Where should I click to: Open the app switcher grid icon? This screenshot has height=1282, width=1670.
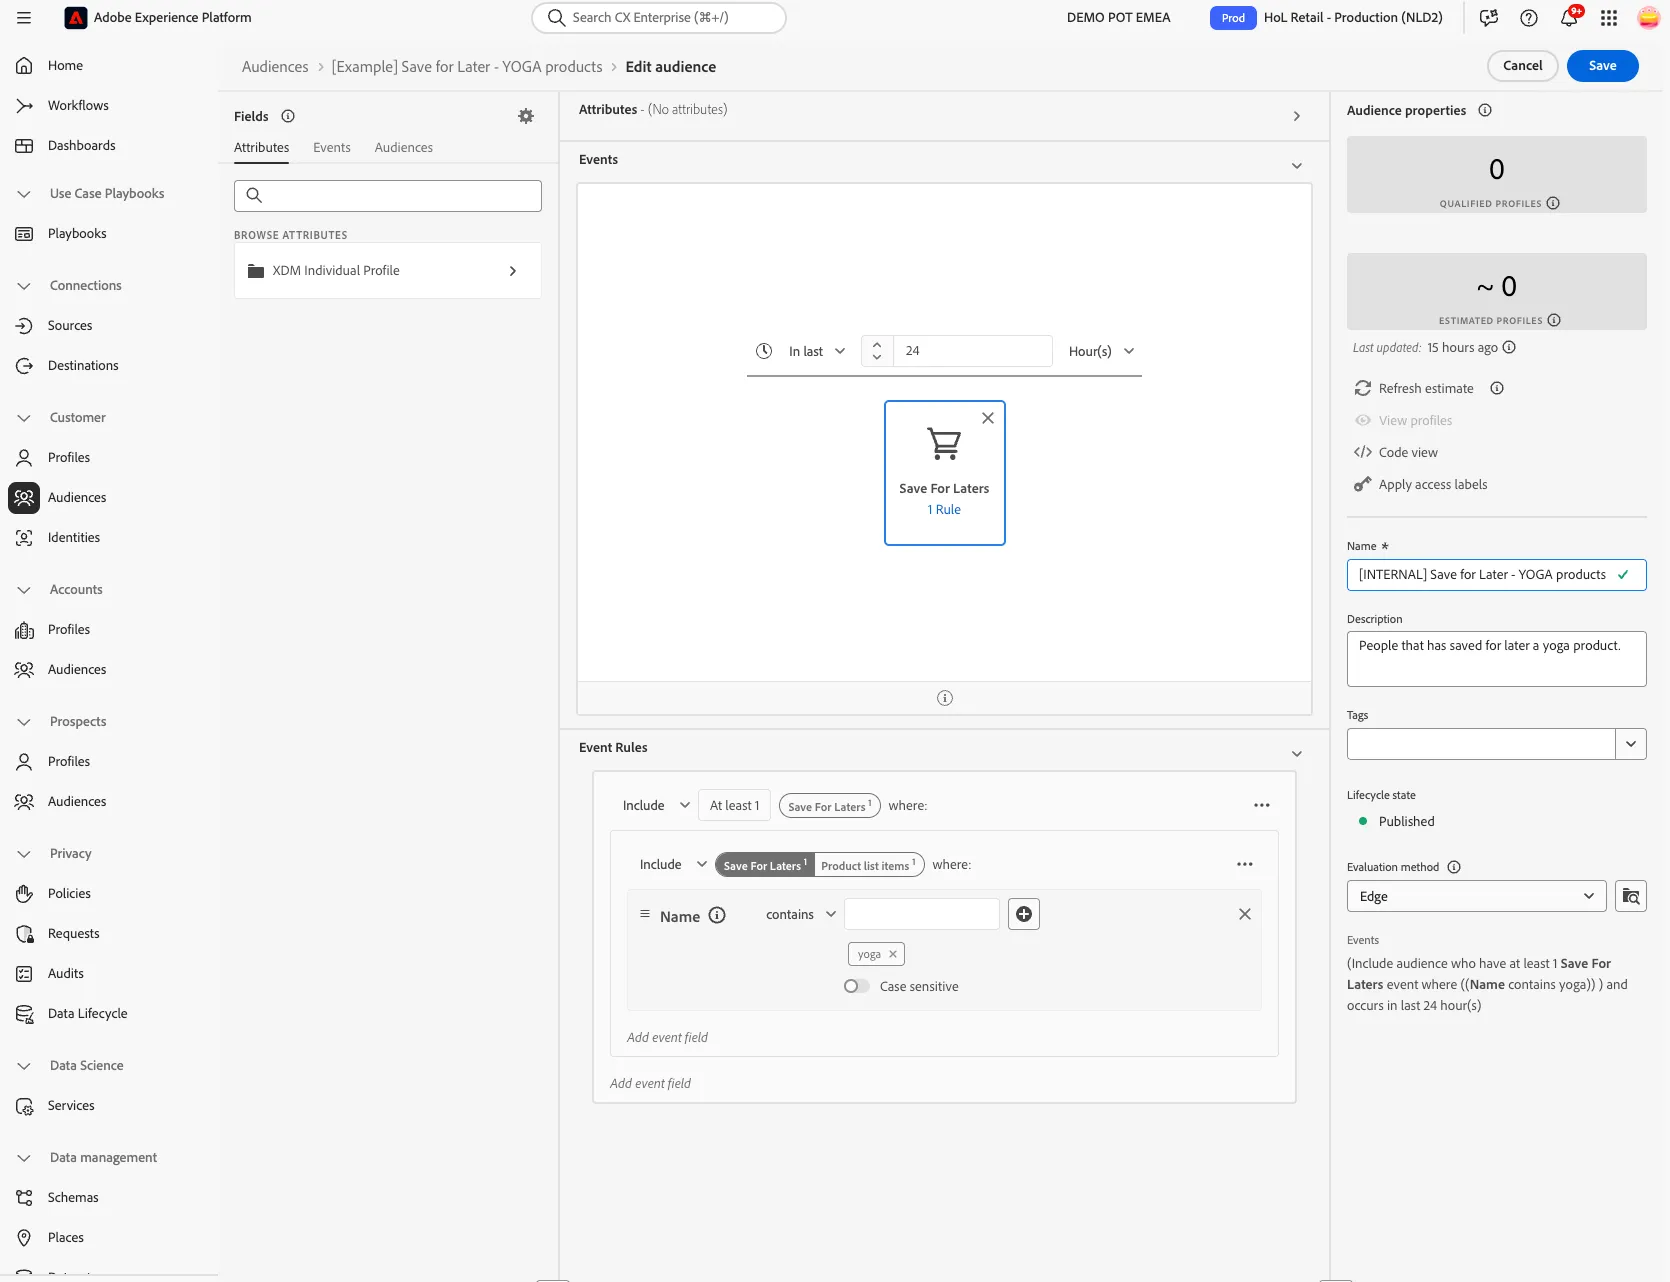(x=1608, y=18)
